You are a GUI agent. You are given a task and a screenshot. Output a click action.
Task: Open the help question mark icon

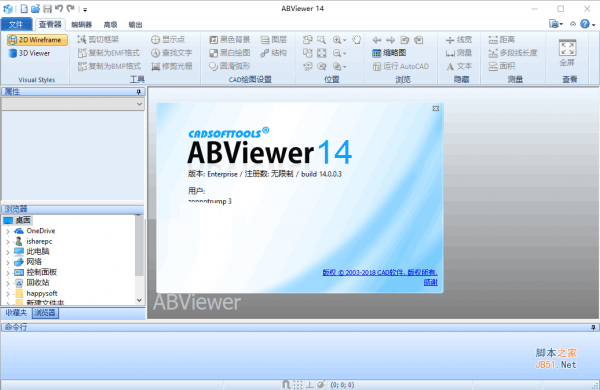click(x=585, y=24)
